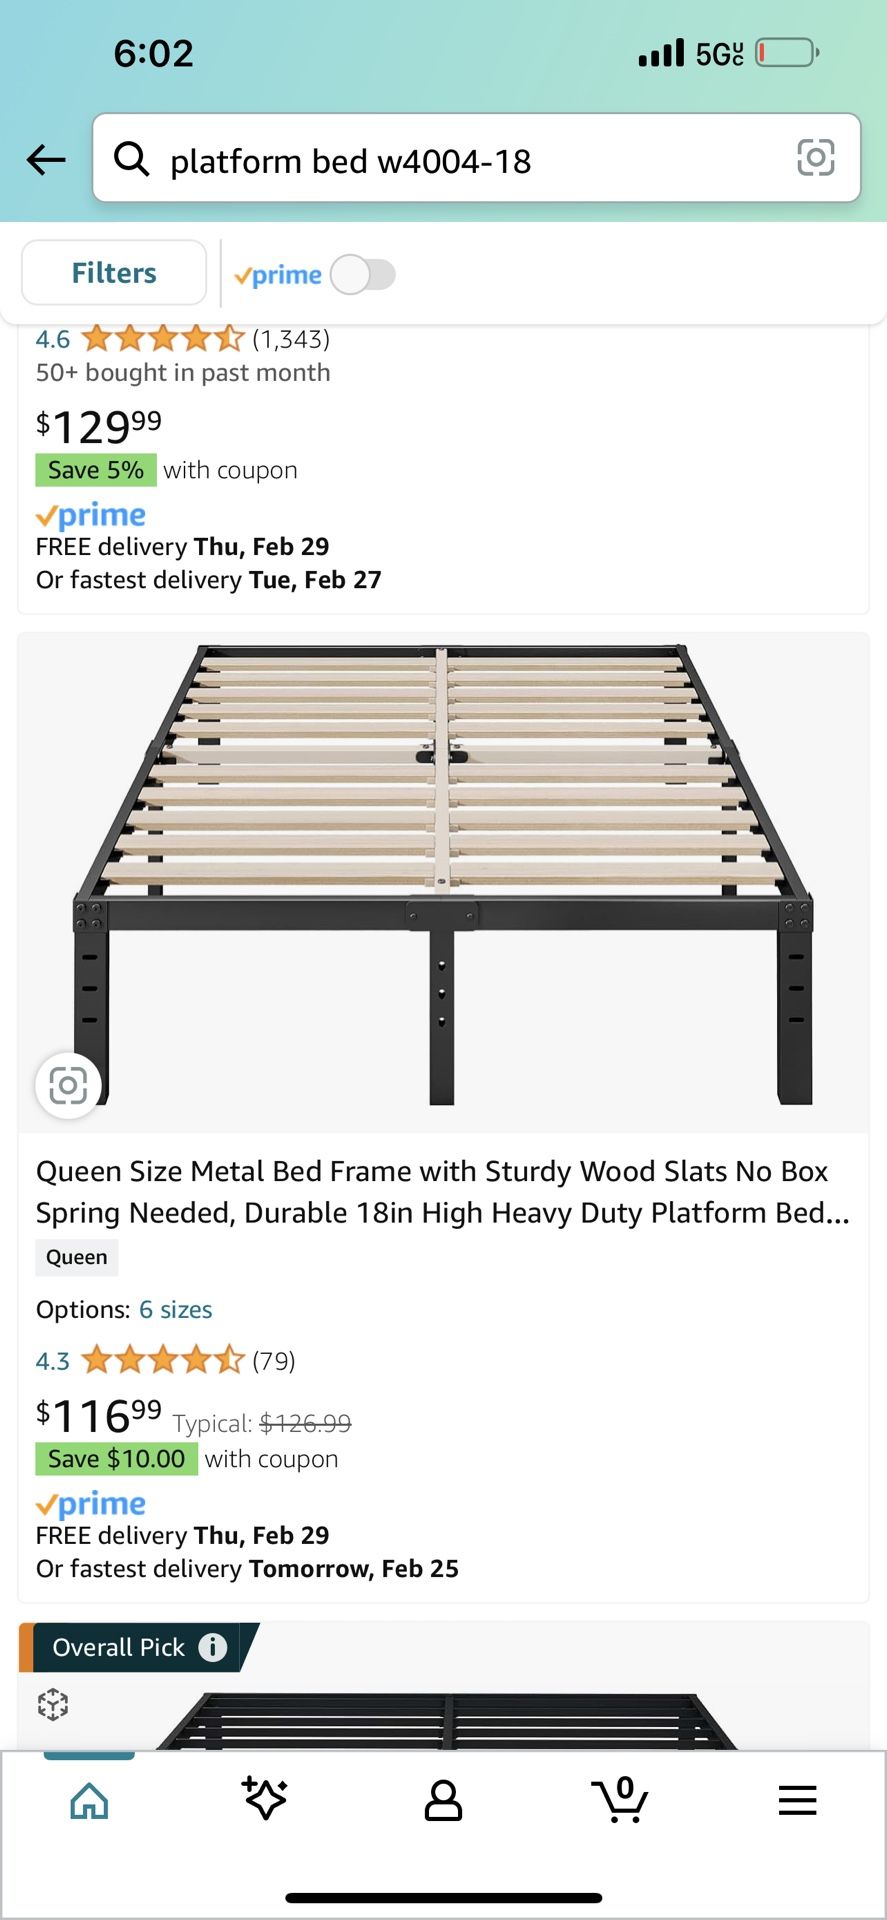Open the shopping cart
This screenshot has height=1920, width=887.
620,1800
